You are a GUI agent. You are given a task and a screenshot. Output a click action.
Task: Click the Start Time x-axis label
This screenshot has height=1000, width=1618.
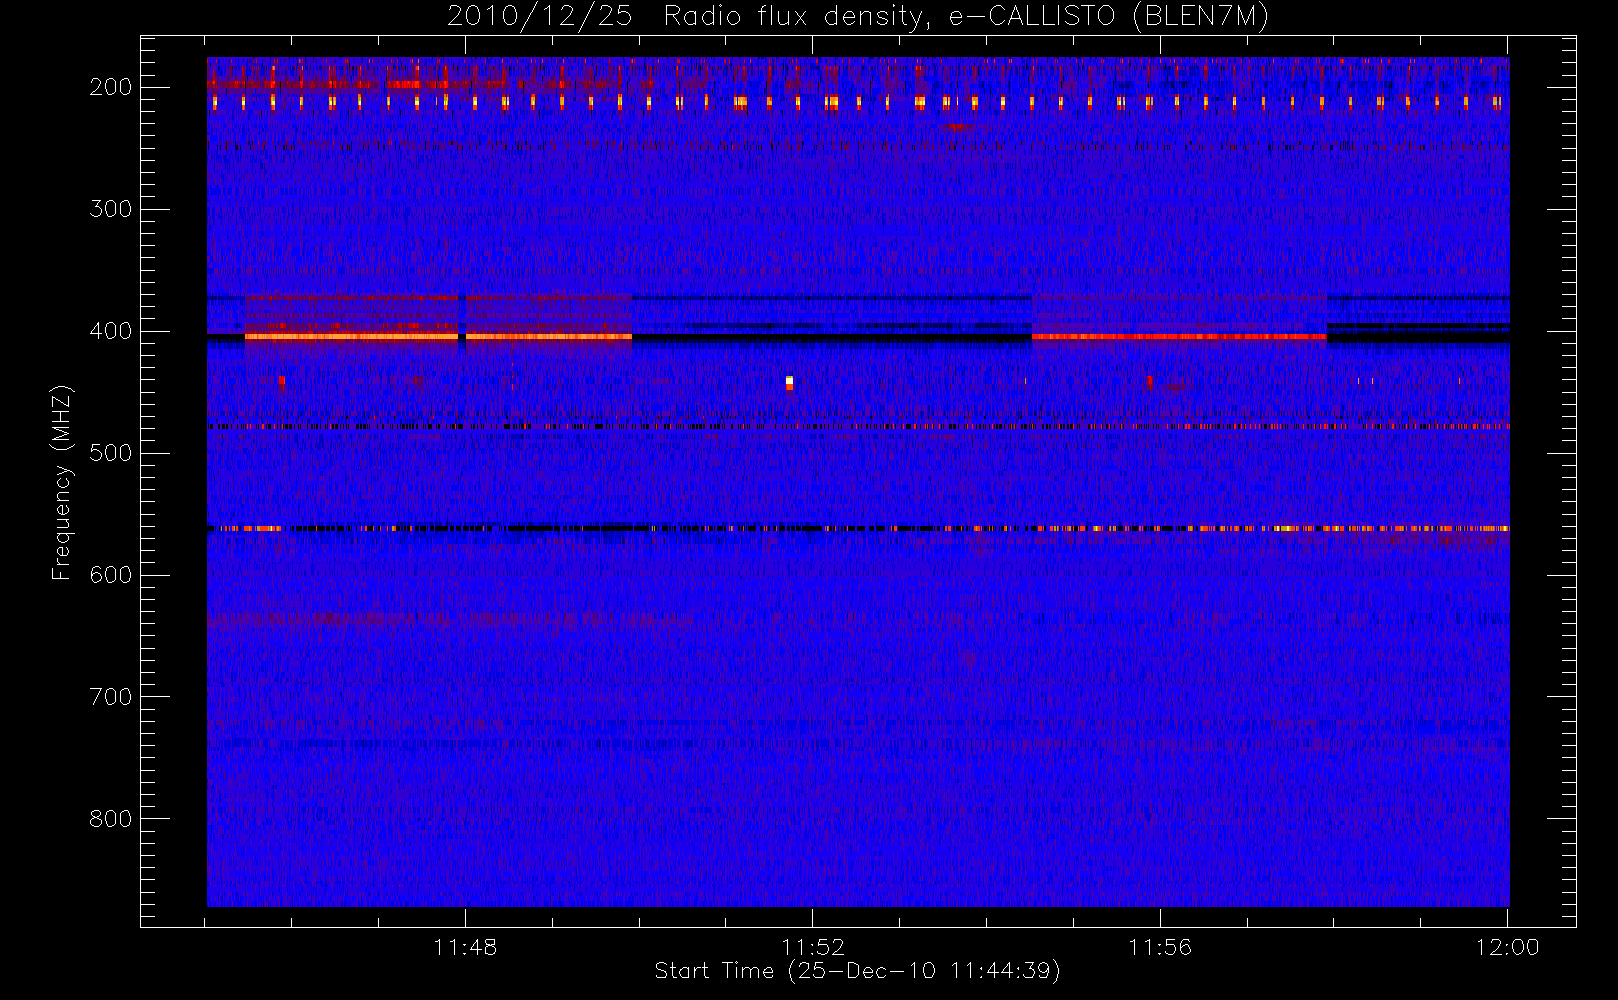point(857,971)
